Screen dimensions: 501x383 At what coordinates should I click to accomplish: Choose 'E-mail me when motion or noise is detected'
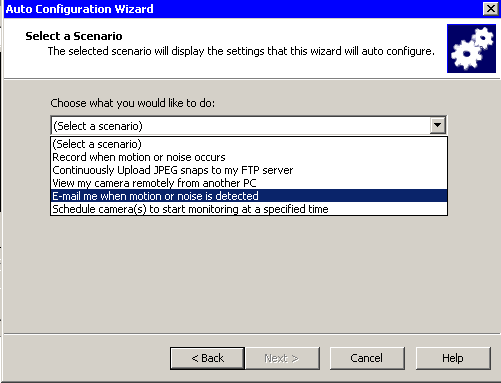tap(249, 196)
